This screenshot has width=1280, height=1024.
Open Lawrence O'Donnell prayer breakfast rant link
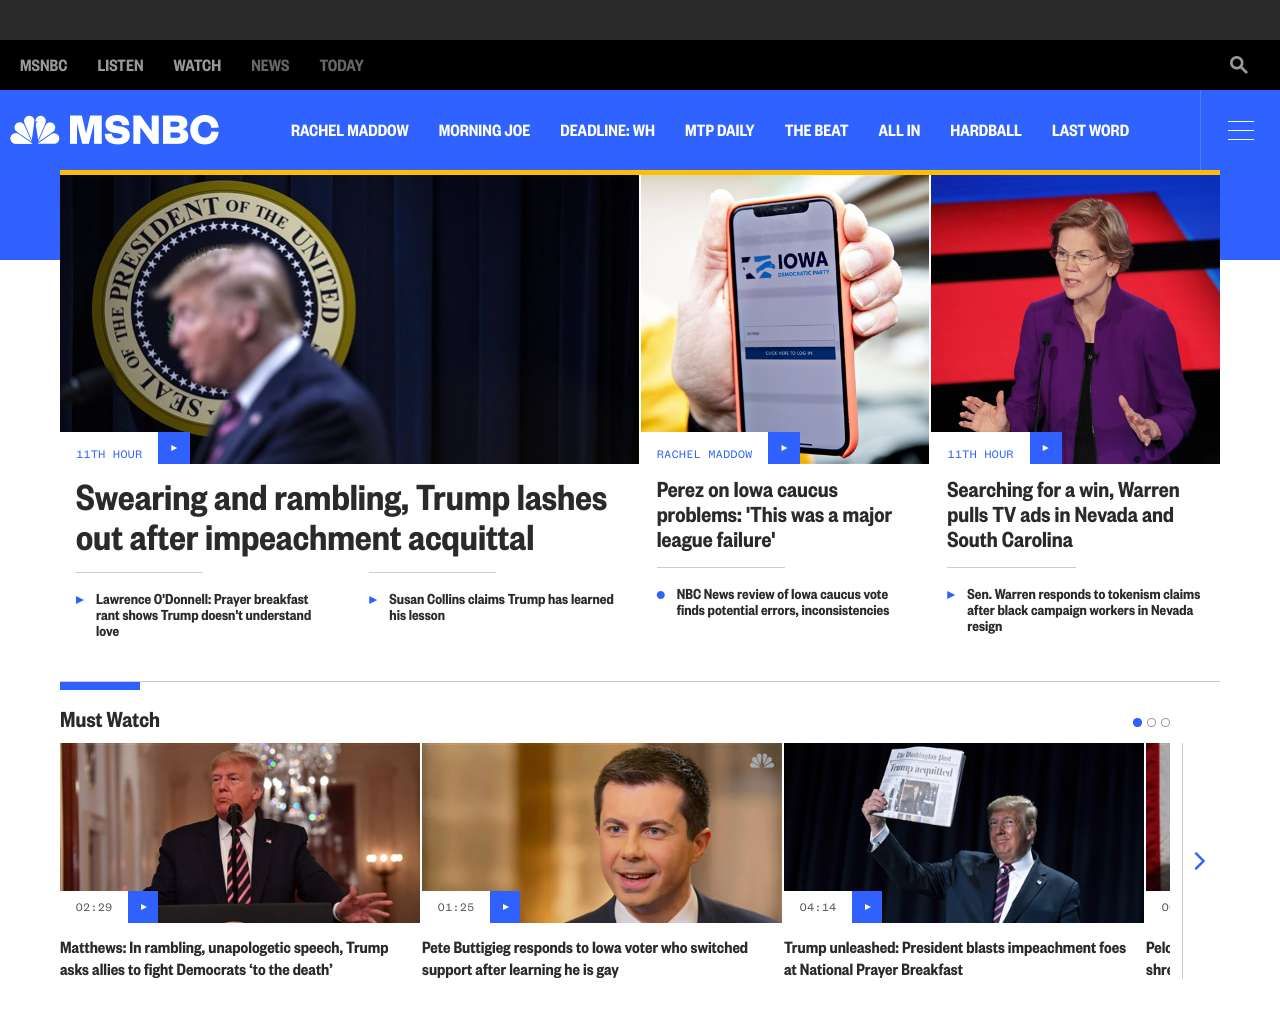(203, 615)
